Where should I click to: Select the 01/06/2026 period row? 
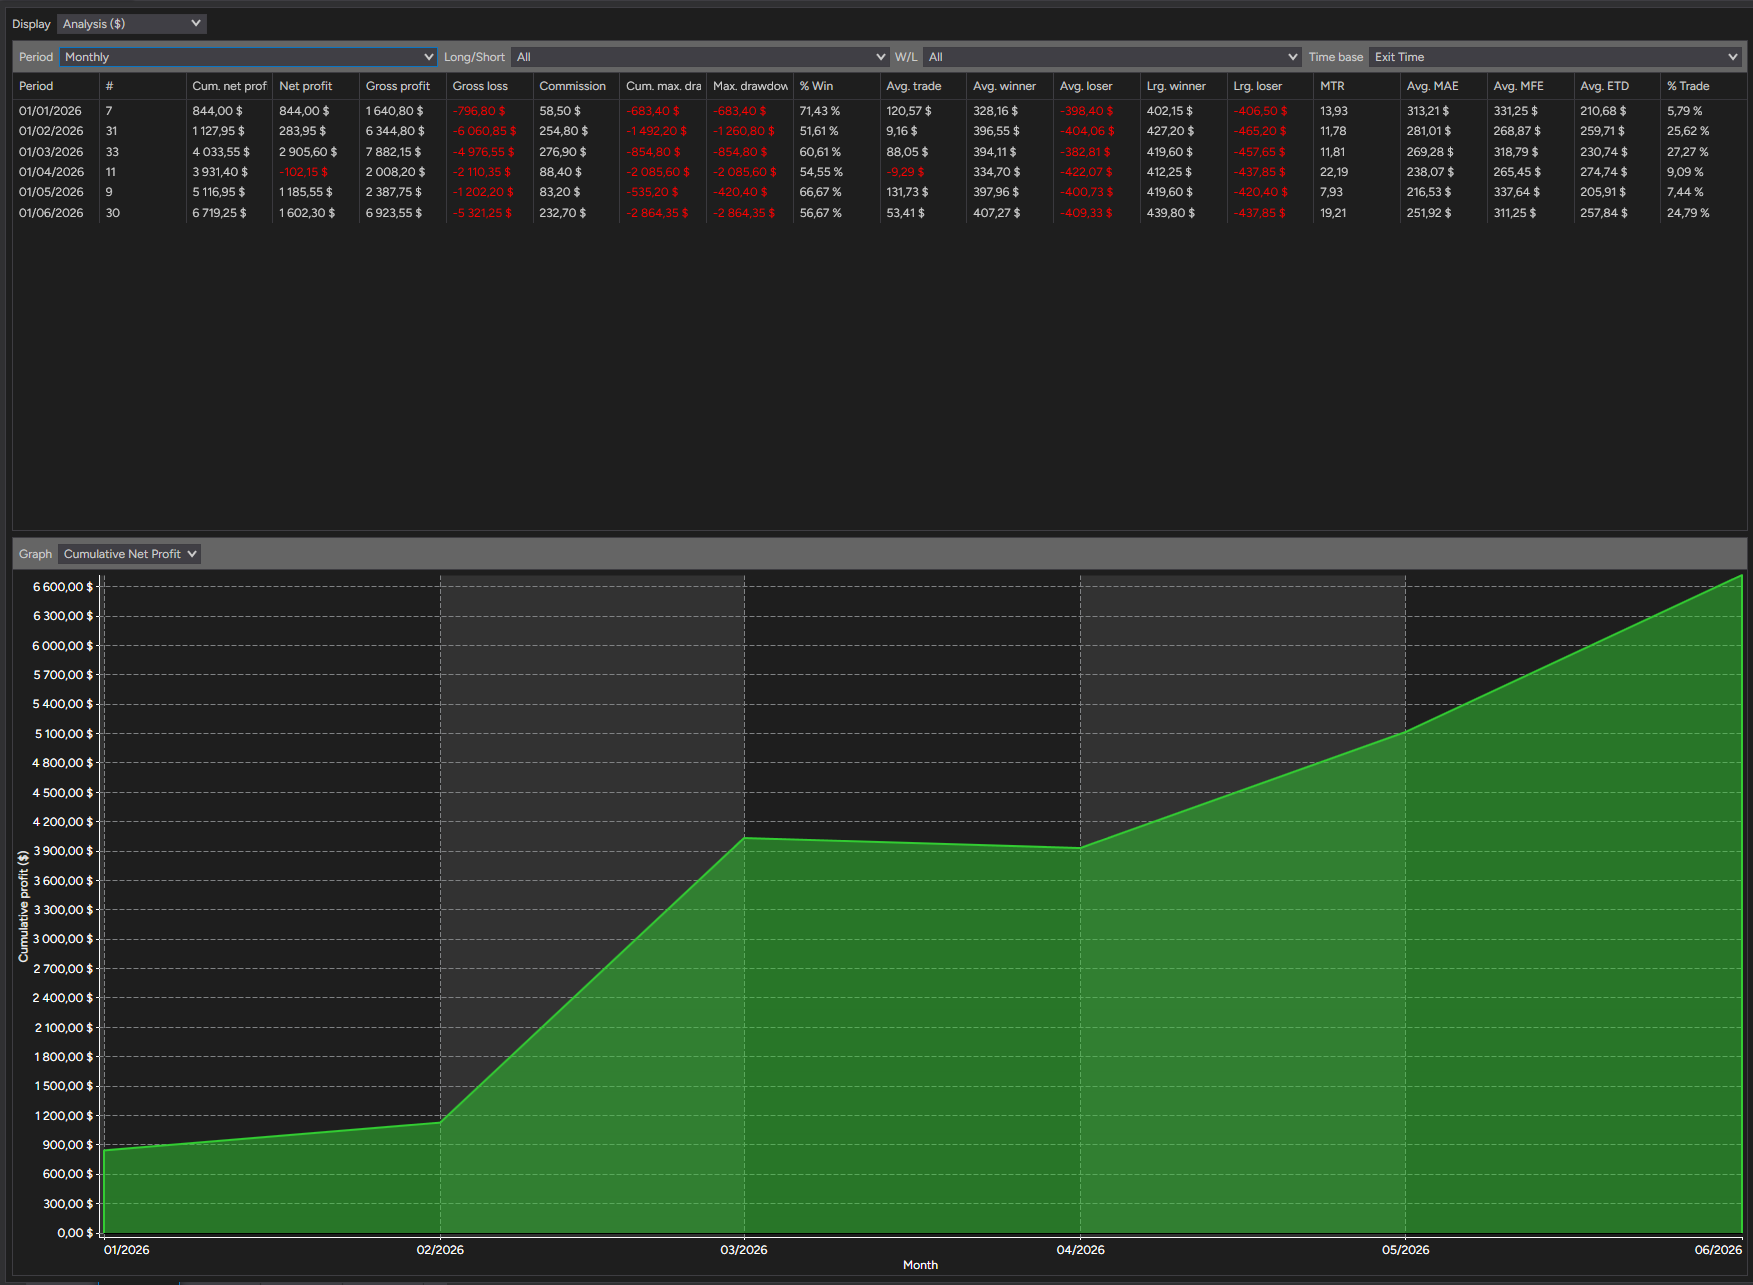pyautogui.click(x=879, y=213)
